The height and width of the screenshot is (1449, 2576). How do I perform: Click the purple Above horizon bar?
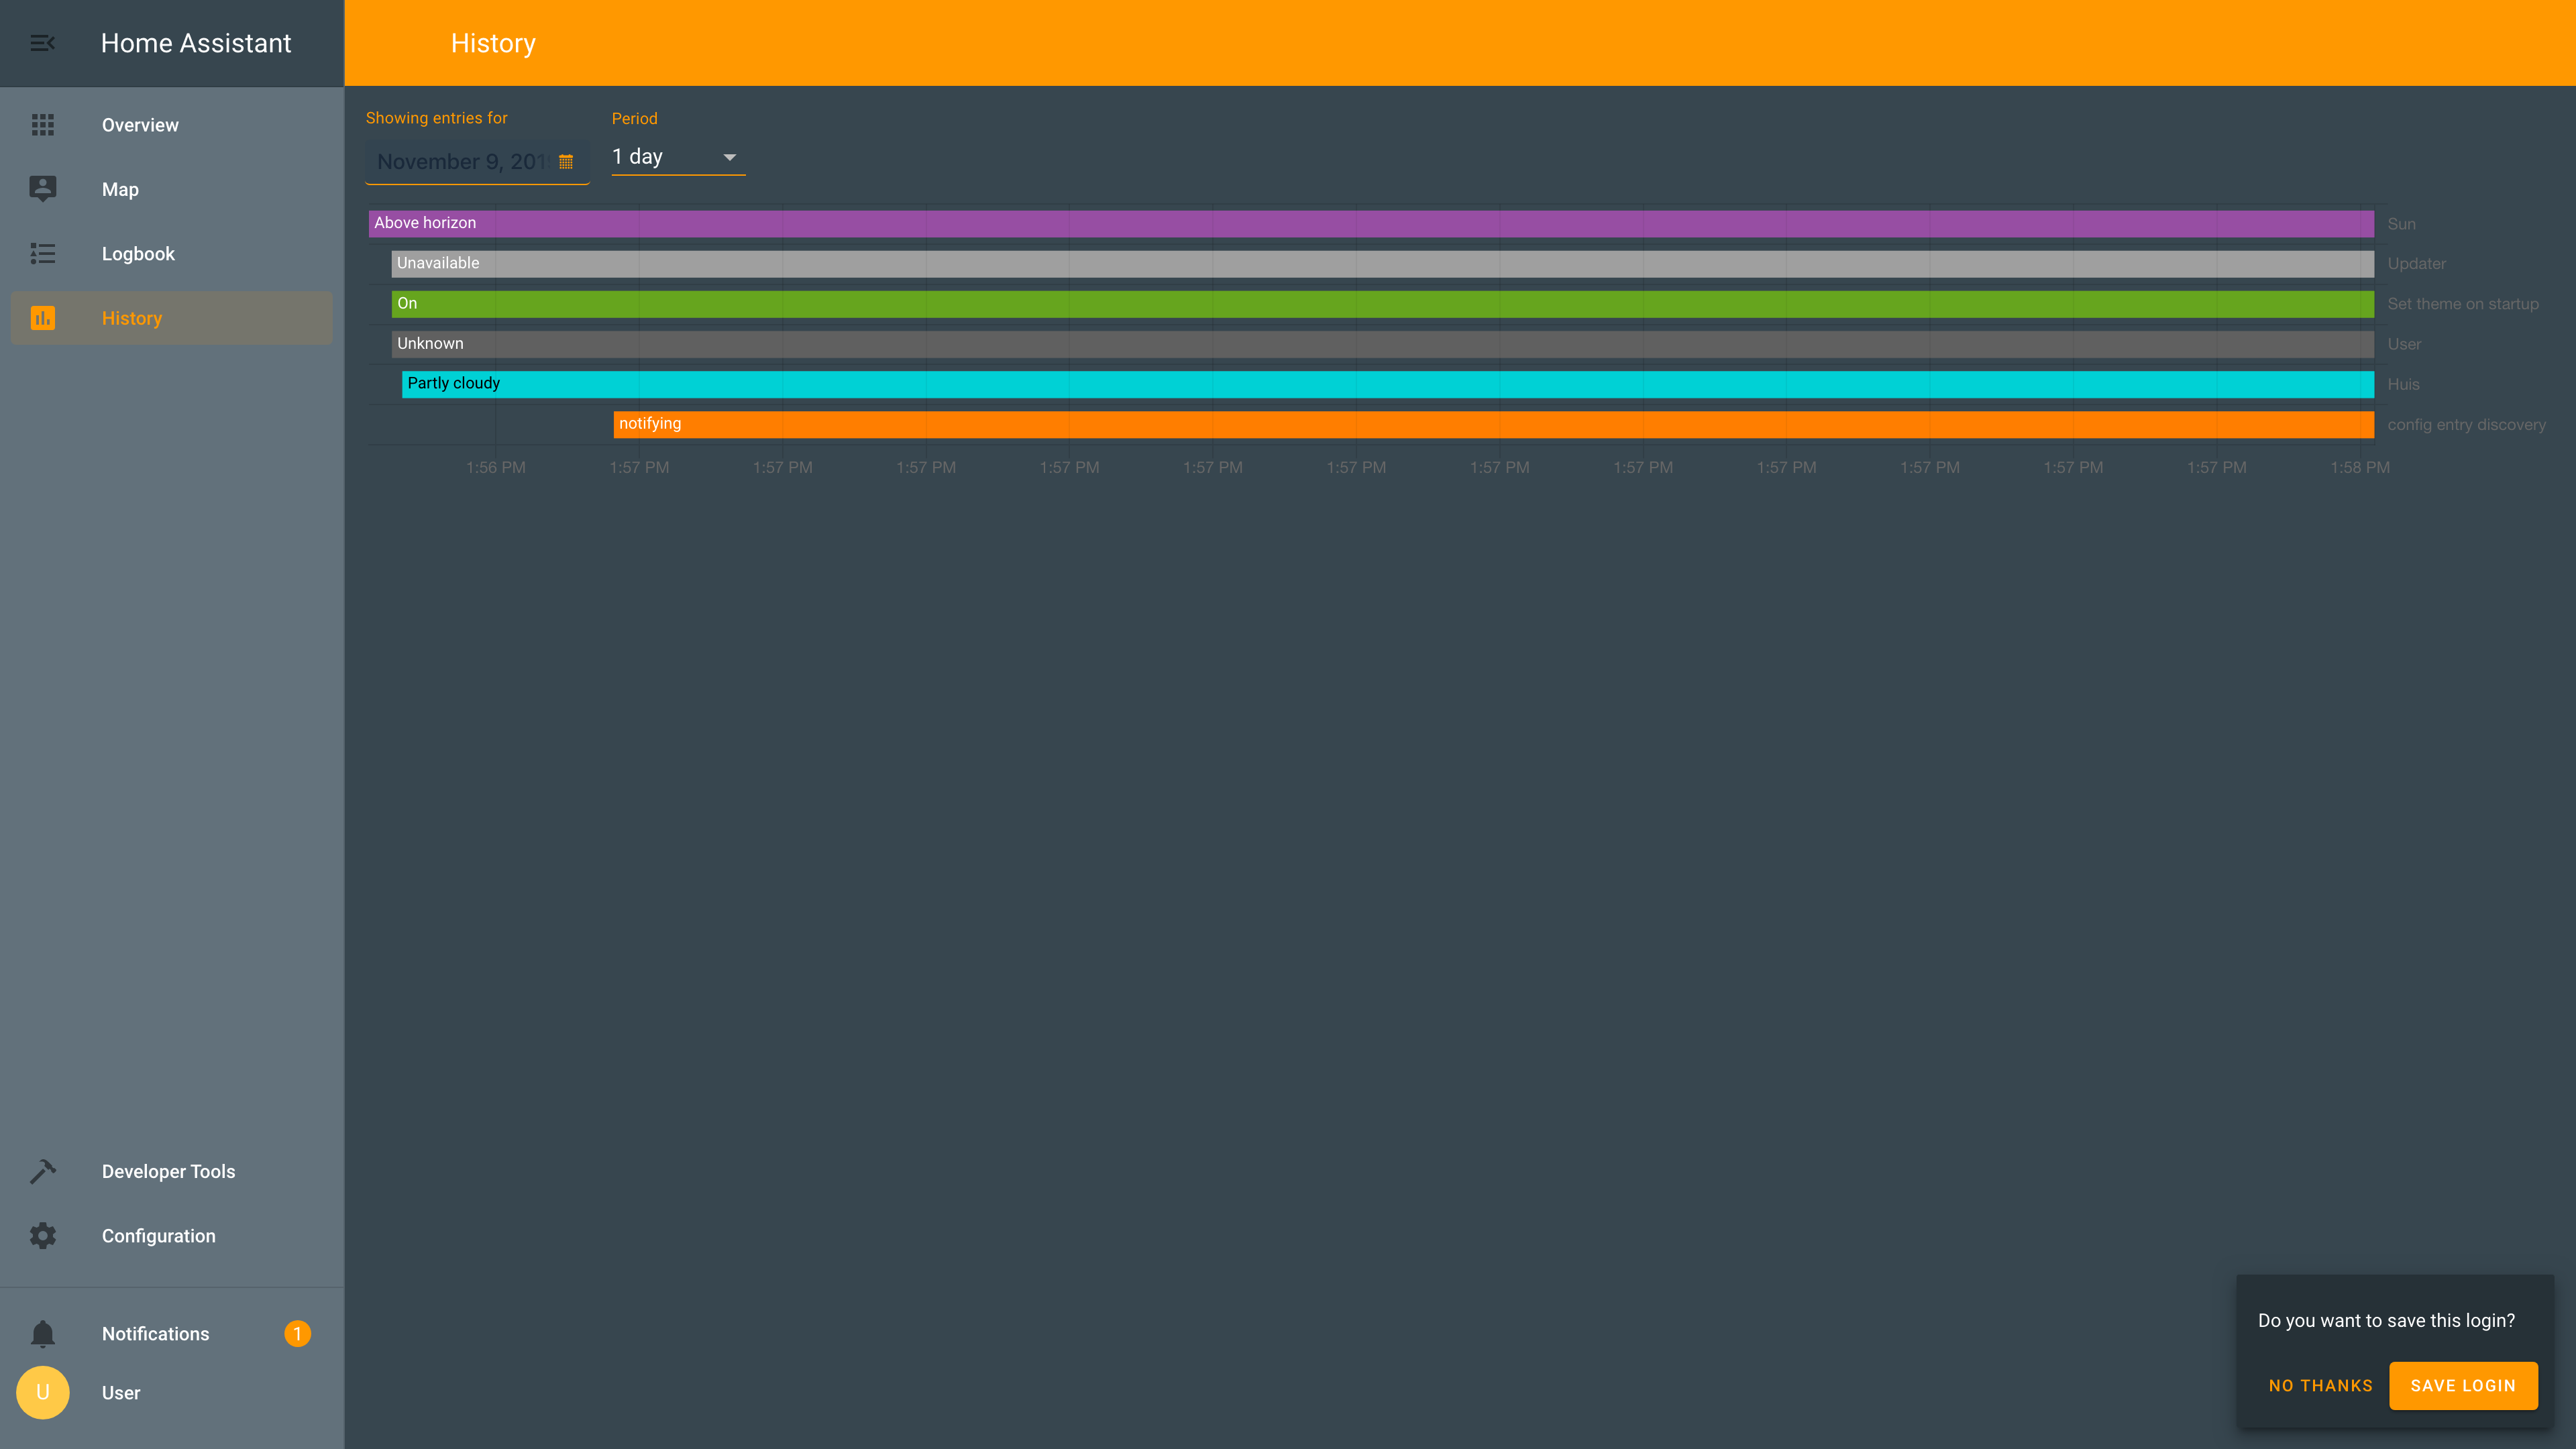click(1370, 223)
